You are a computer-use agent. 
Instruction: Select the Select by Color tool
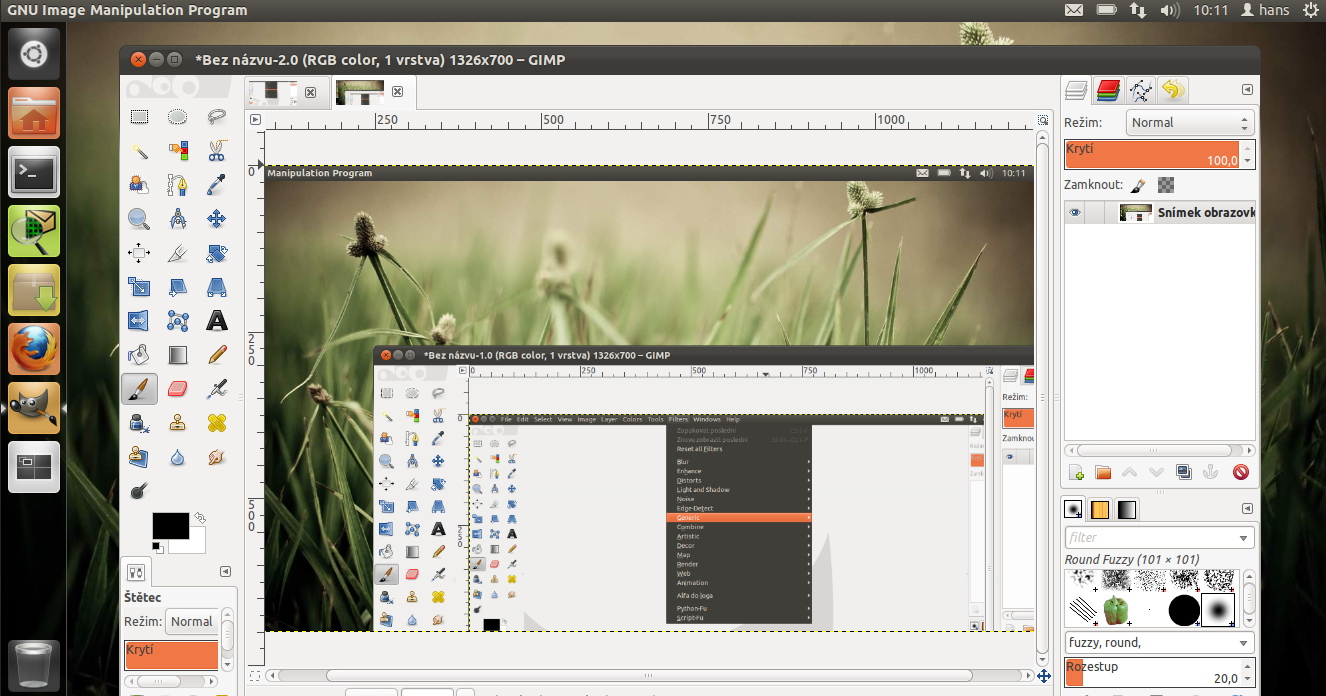tap(177, 151)
